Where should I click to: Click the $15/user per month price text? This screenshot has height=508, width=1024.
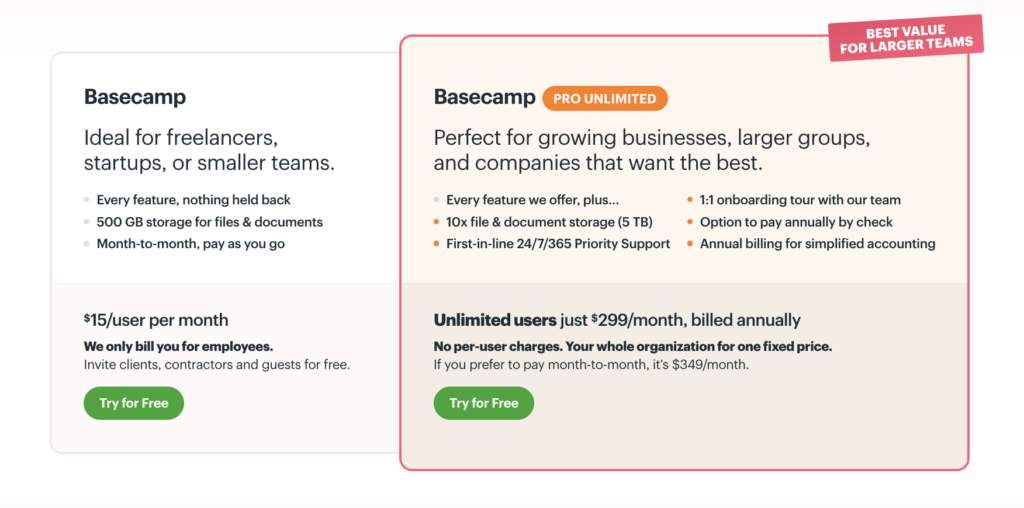(157, 320)
